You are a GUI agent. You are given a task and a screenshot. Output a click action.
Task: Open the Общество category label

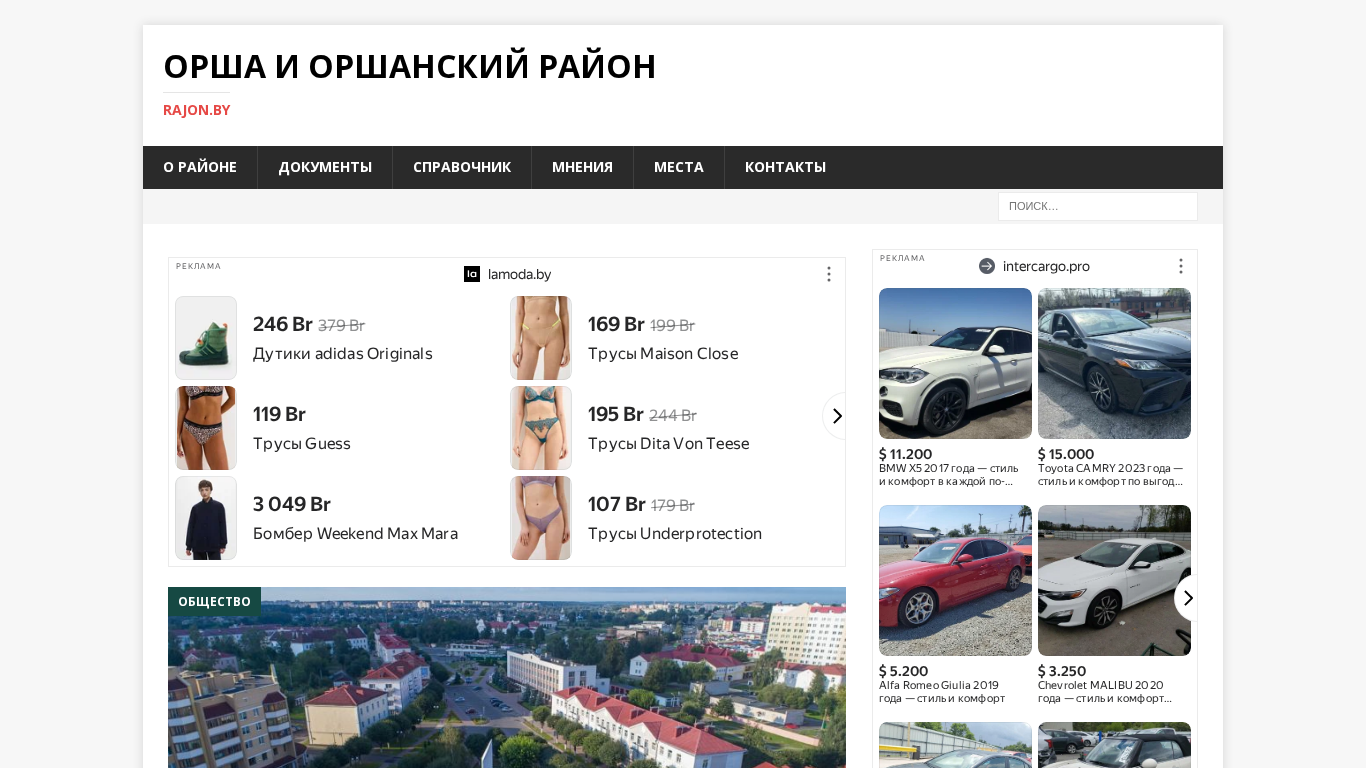[x=214, y=601]
